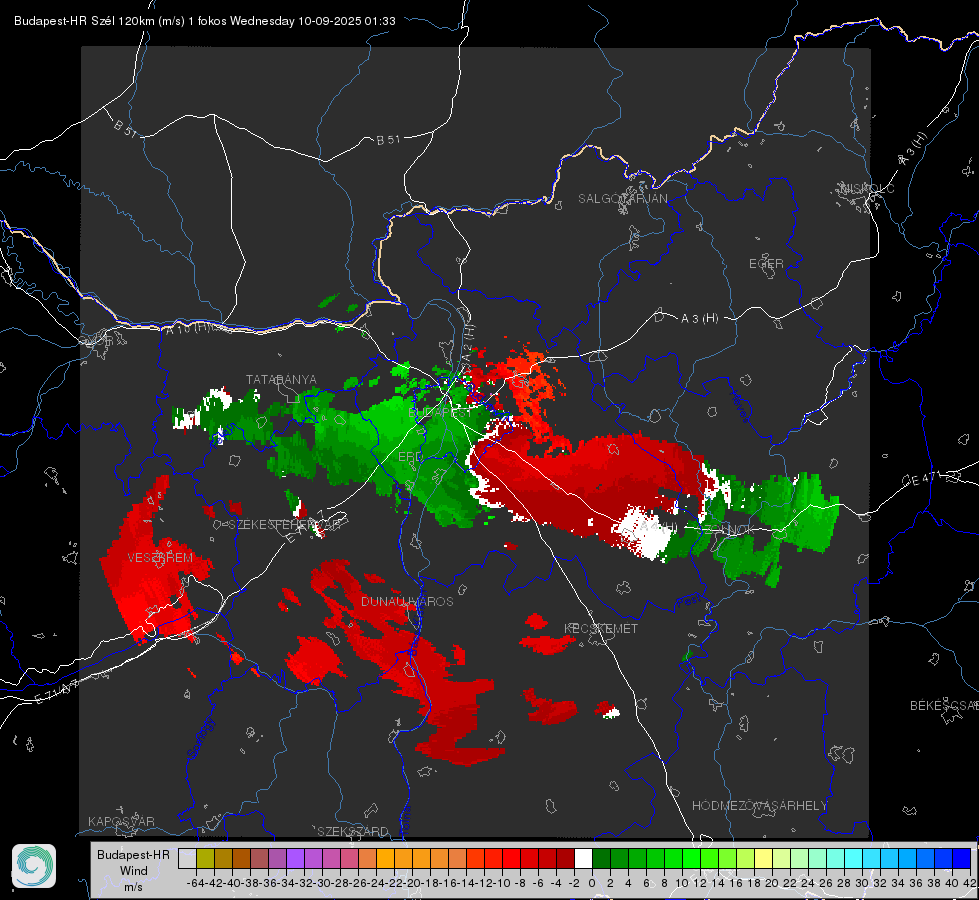Select the SZÉKESFEHÉRVÁR label

coord(284,524)
